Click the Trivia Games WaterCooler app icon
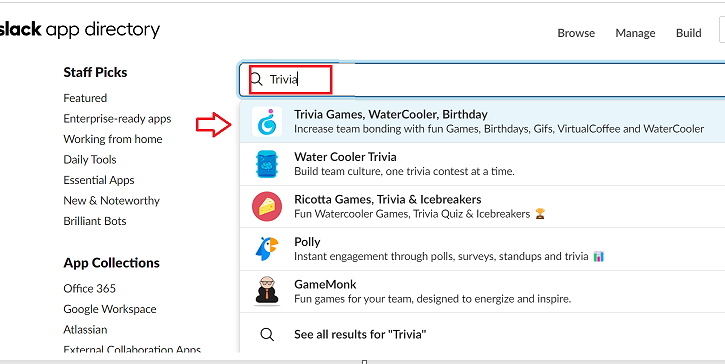 (x=267, y=121)
